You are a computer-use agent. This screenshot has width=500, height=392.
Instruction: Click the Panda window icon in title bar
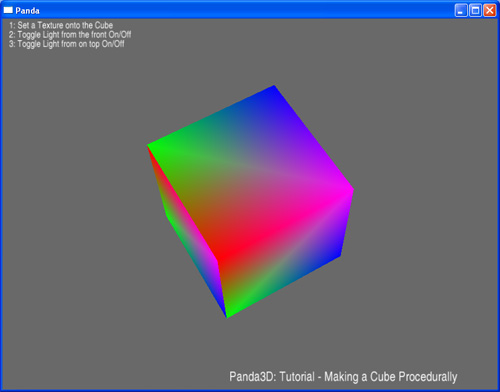pos(8,10)
